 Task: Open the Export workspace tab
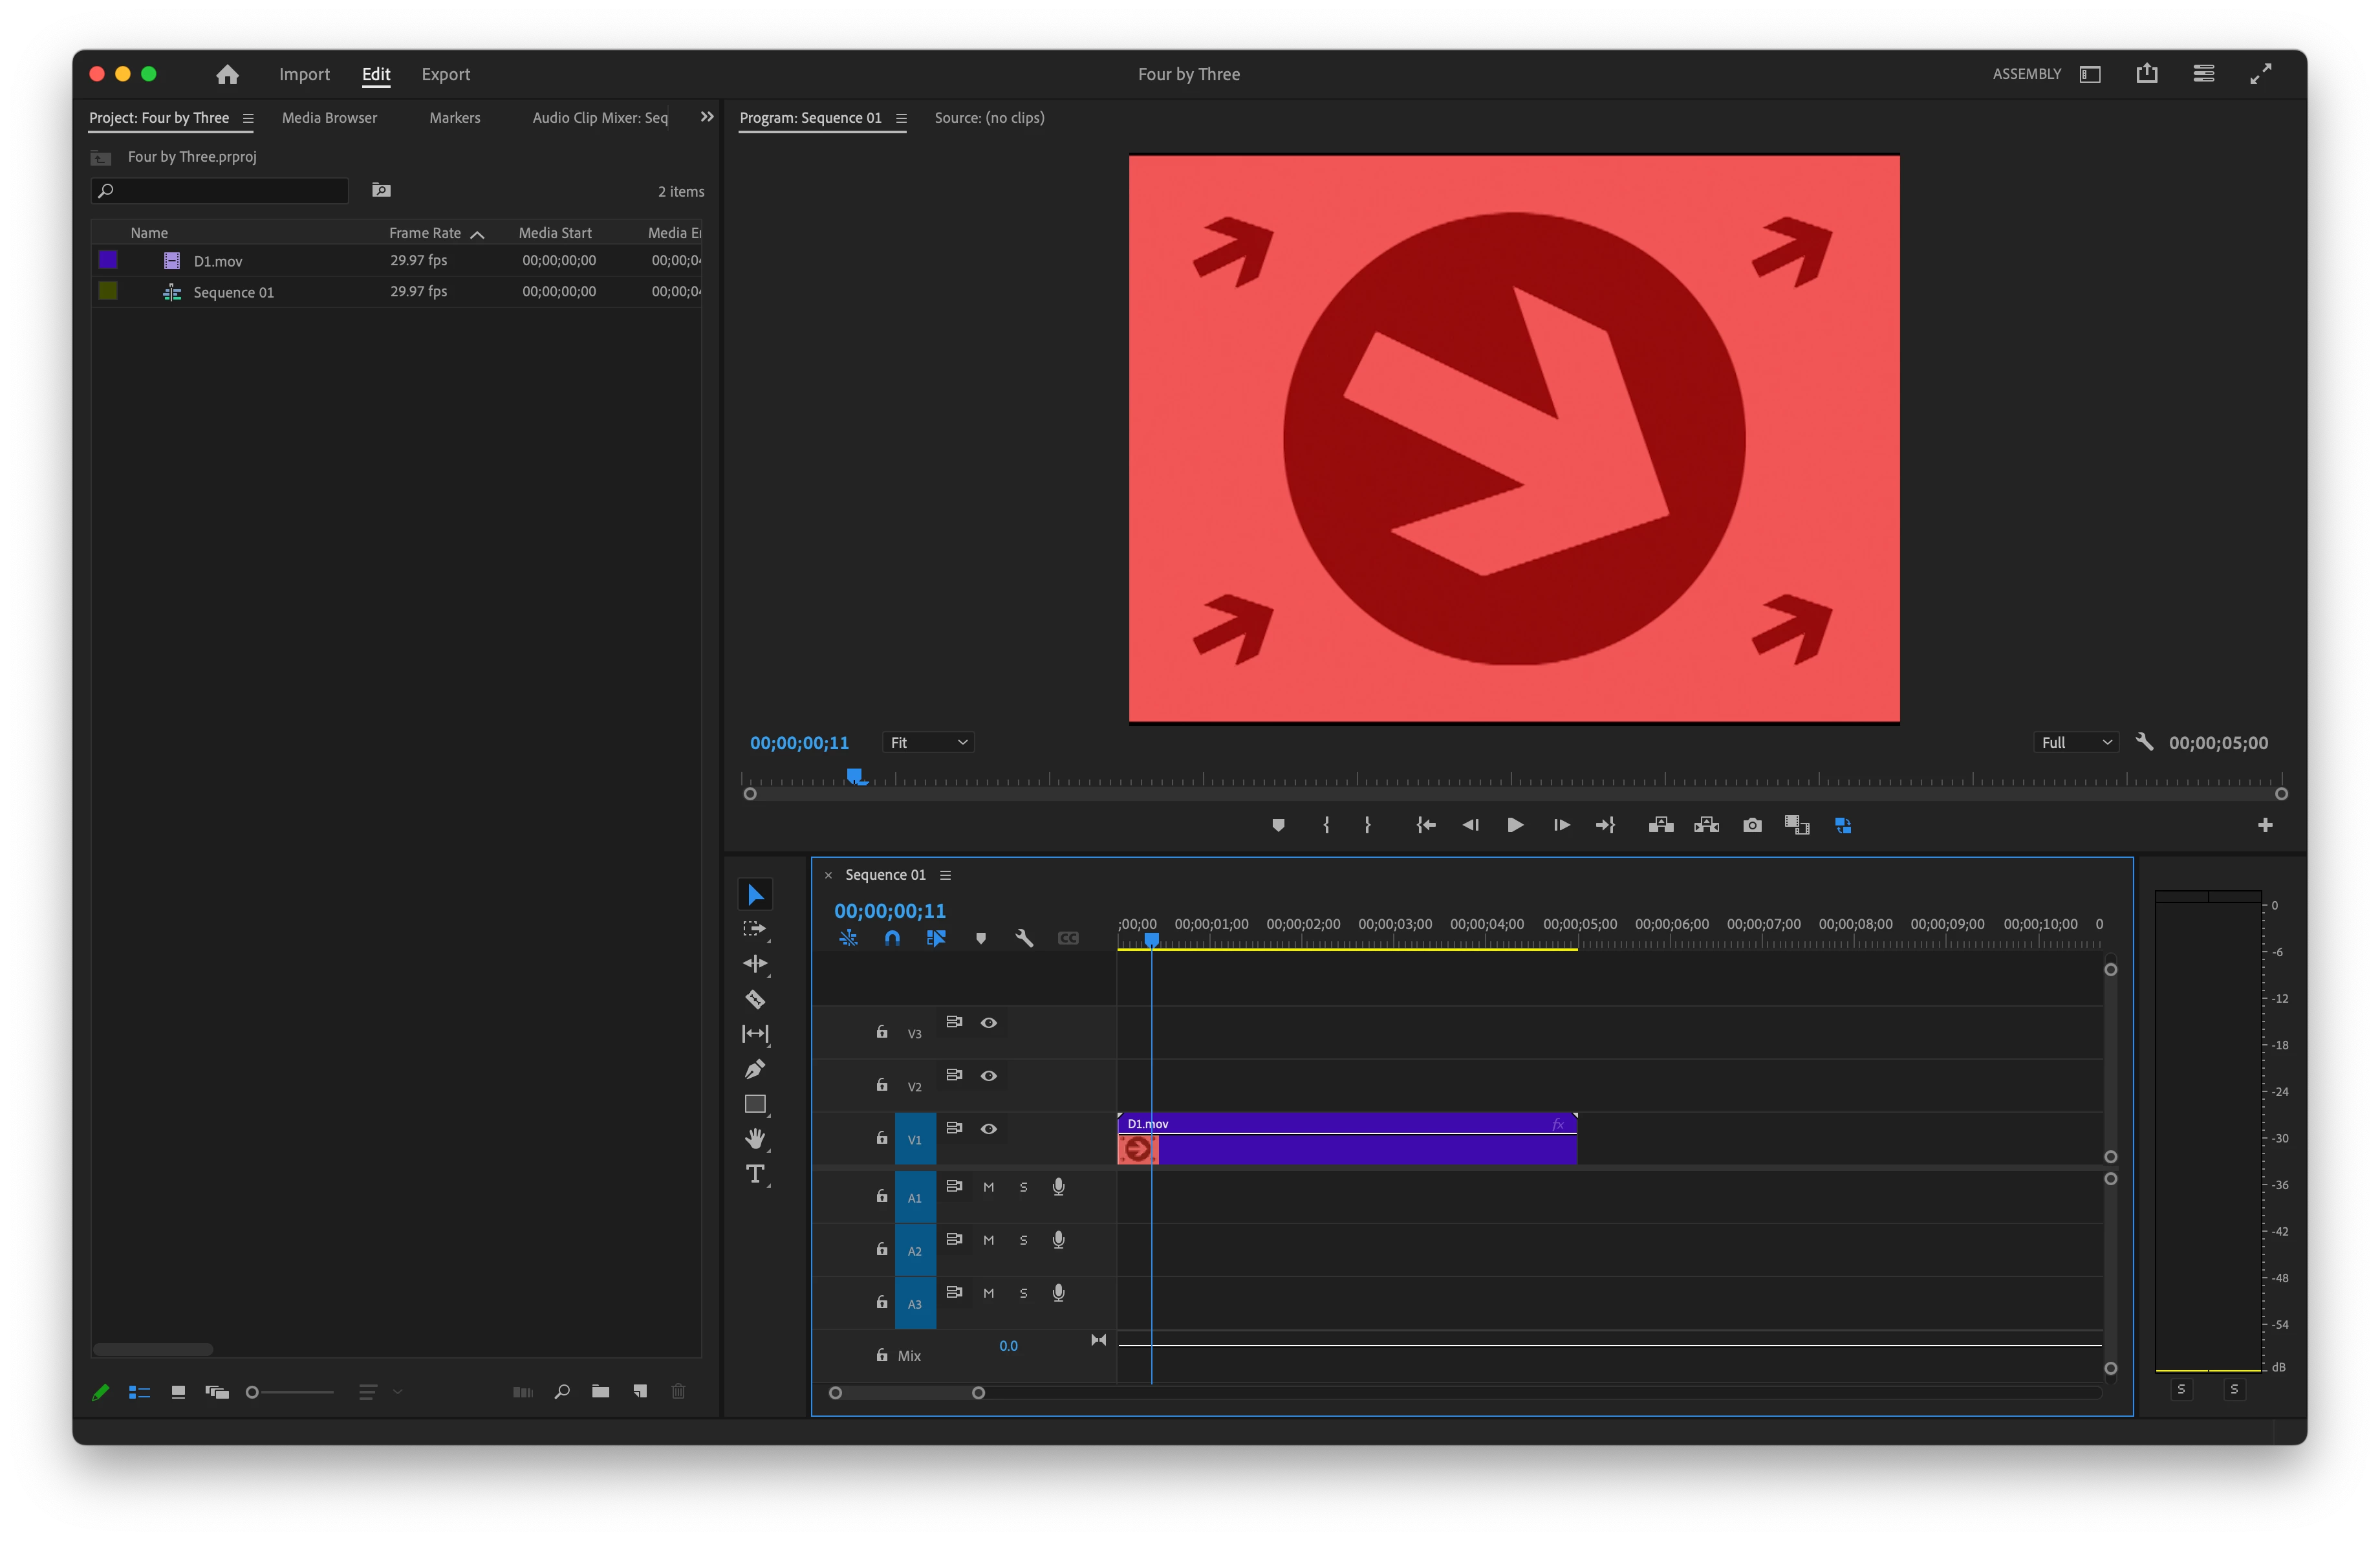pos(445,74)
